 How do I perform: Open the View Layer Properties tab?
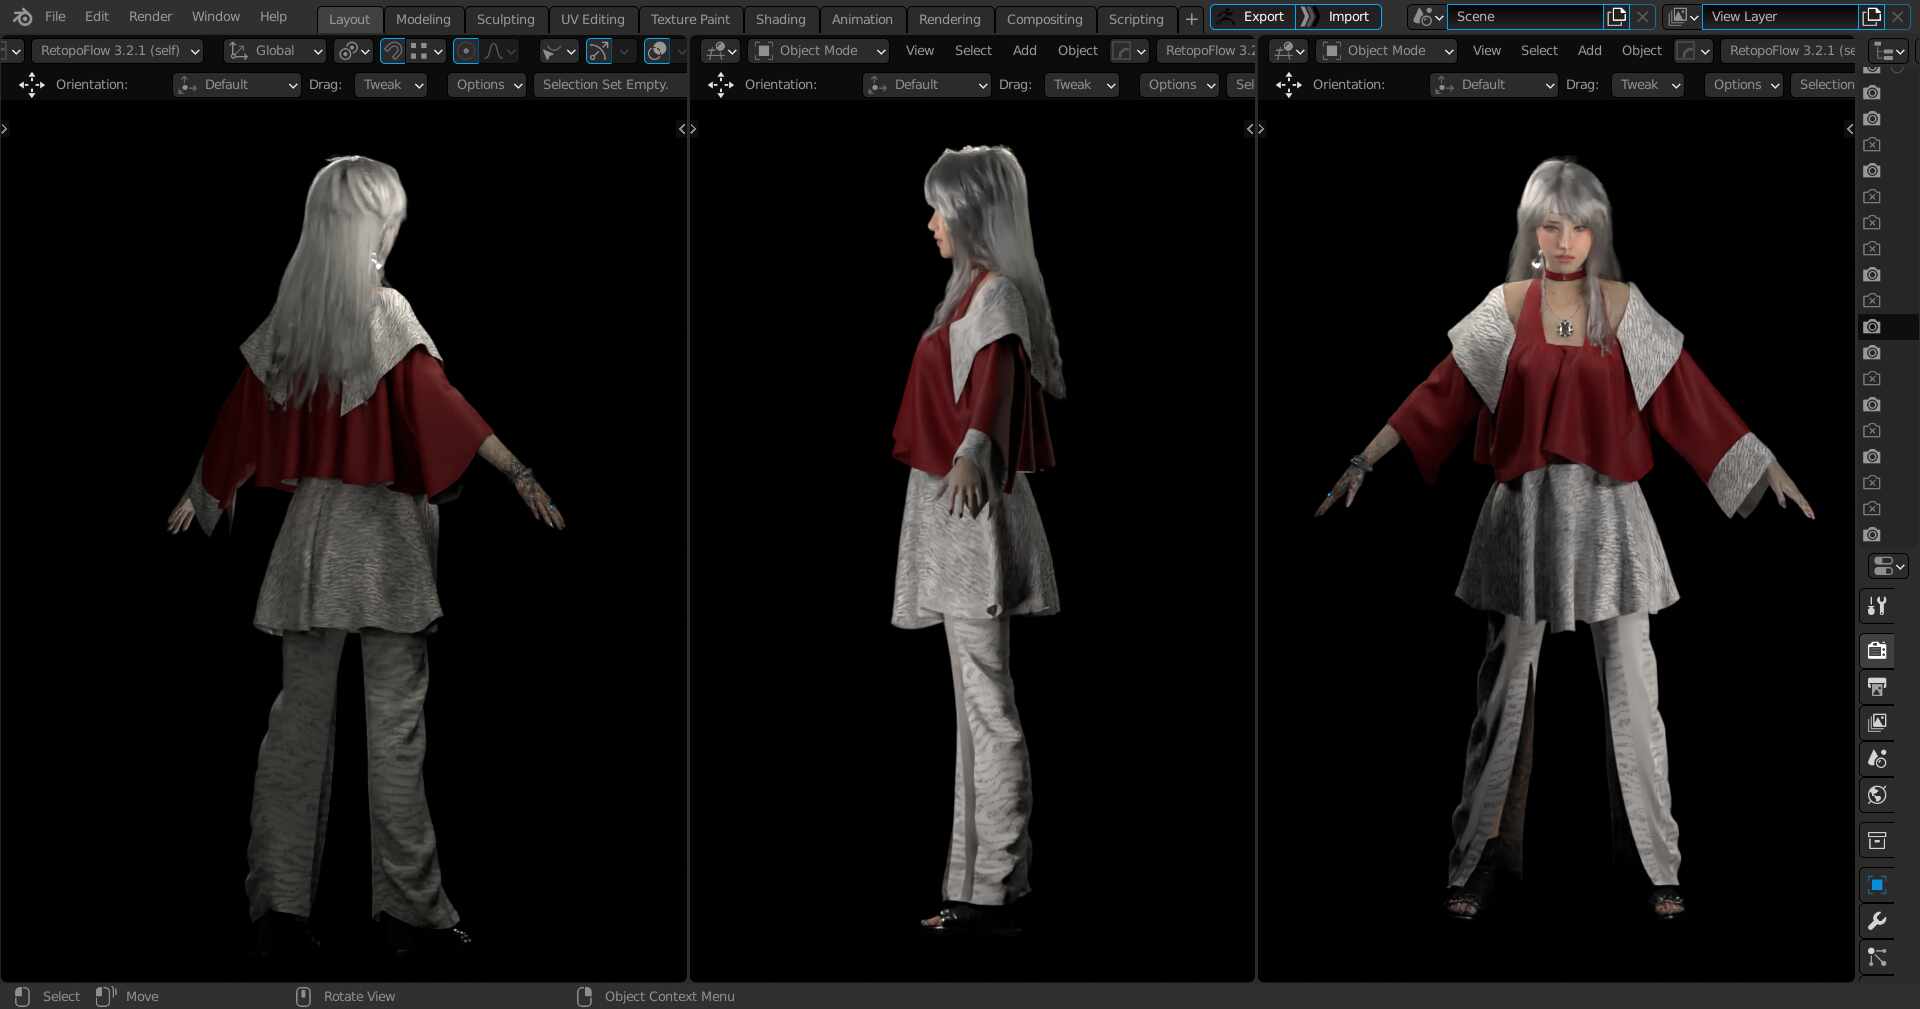coord(1878,722)
